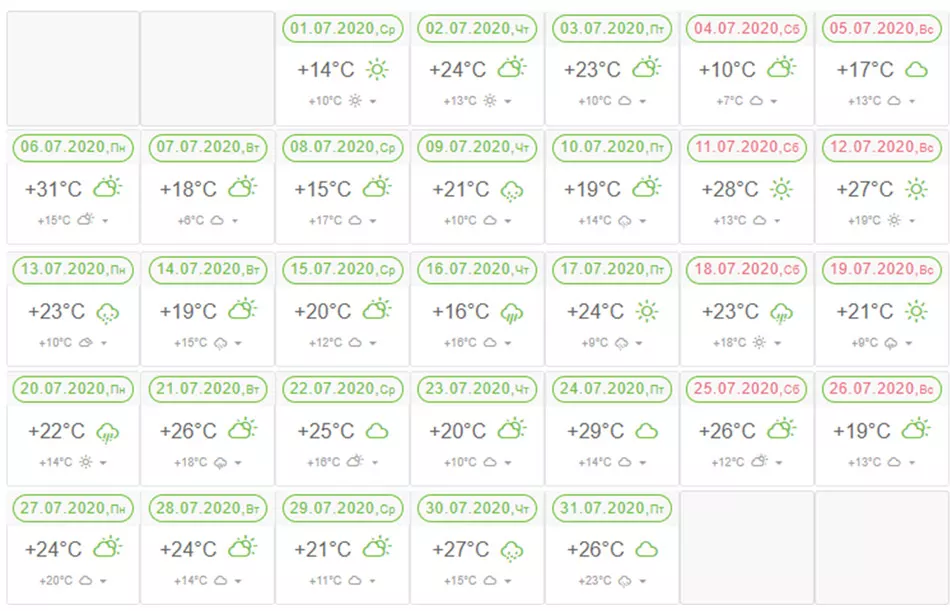Click the storm icon for 20.07.2020
The width and height of the screenshot is (950, 611).
(x=107, y=433)
